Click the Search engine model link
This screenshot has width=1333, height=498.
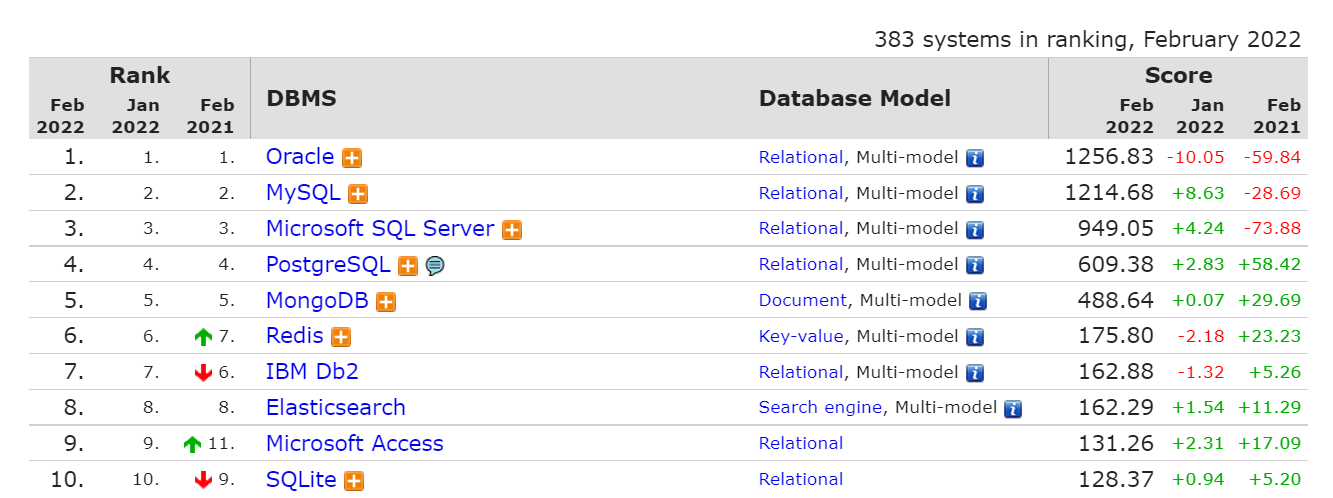click(820, 408)
